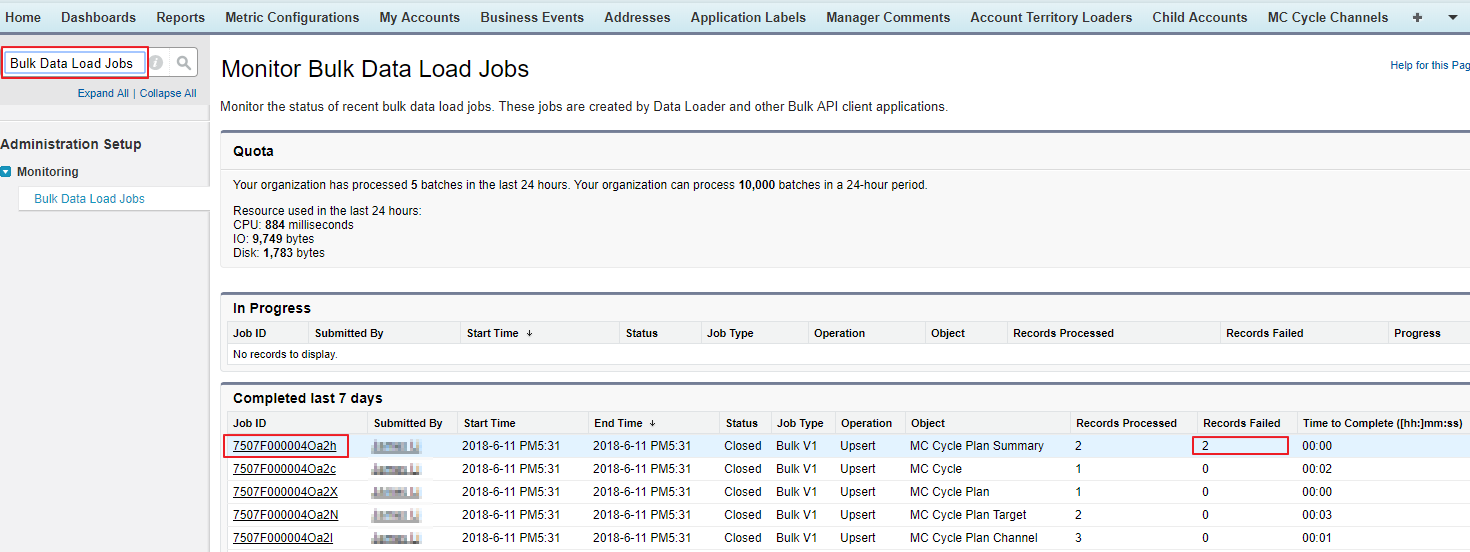Collapse the Monitoring section in sidebar
This screenshot has width=1470, height=552.
tap(7, 172)
